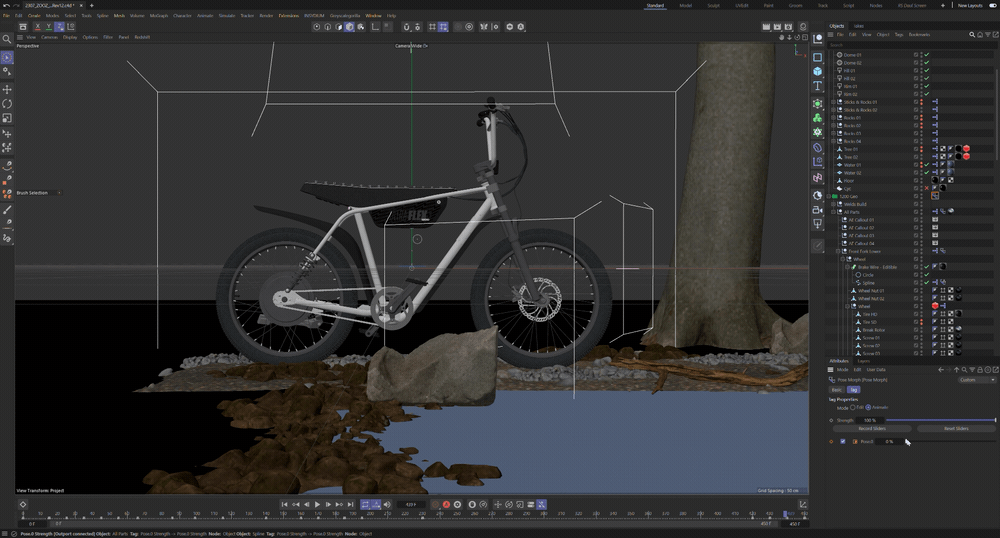The height and width of the screenshot is (538, 1000).
Task: Toggle the Pose.0 checkbox
Action: pyautogui.click(x=842, y=441)
